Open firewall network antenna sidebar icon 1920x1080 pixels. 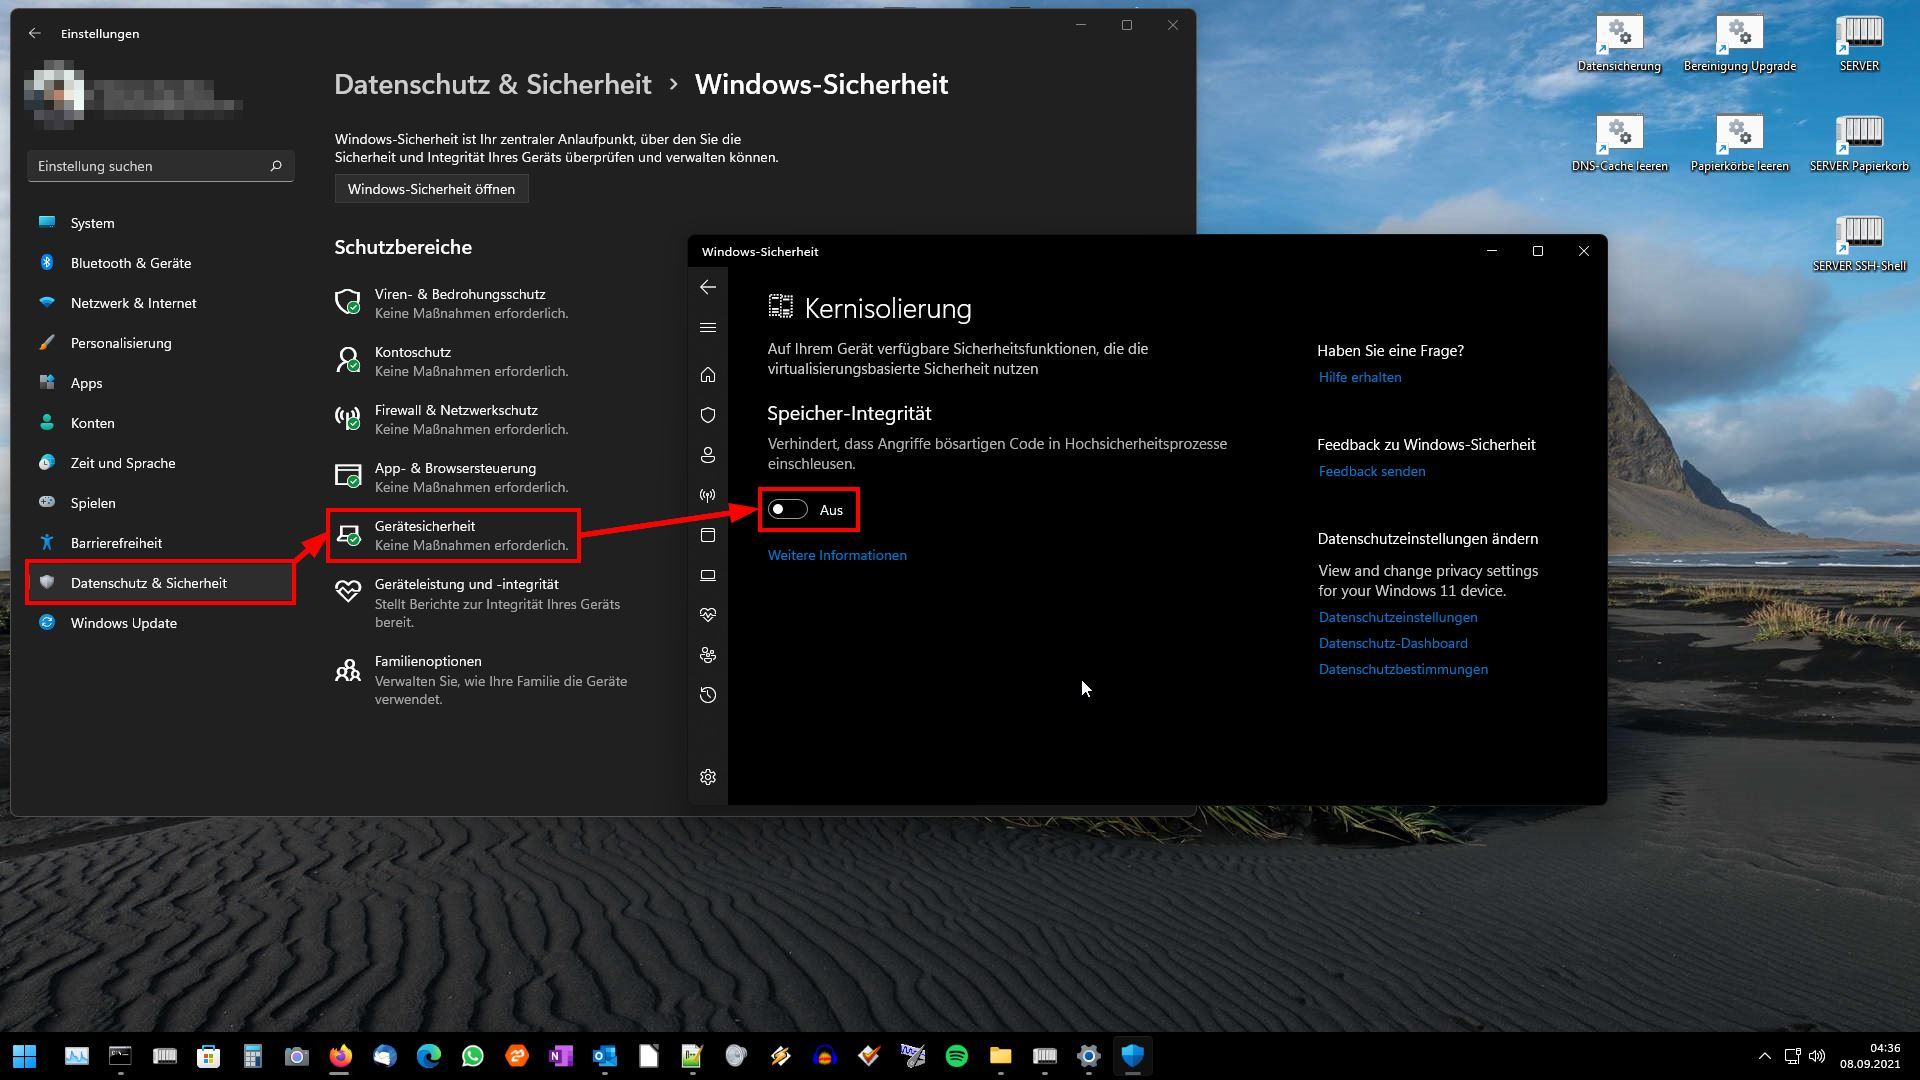[x=708, y=495]
